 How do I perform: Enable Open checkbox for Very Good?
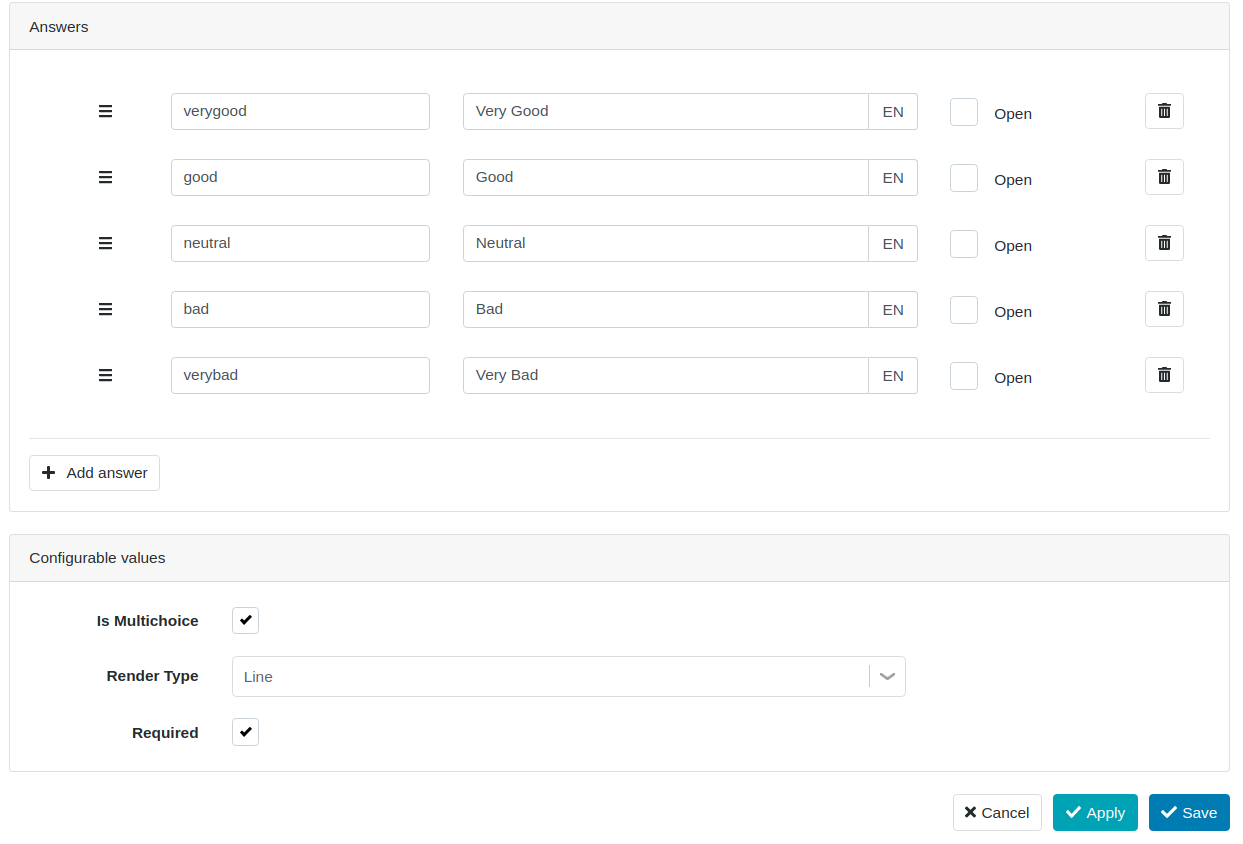tap(964, 112)
